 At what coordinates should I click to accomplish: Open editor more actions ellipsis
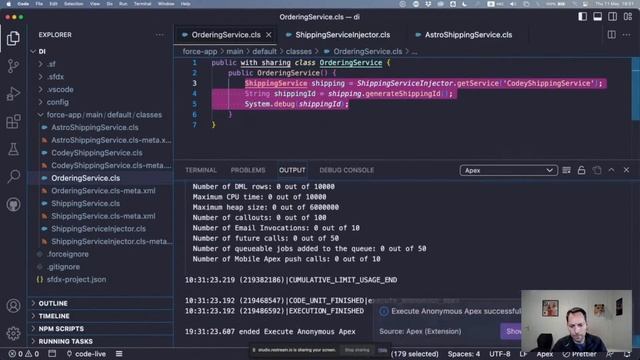tap(627, 35)
